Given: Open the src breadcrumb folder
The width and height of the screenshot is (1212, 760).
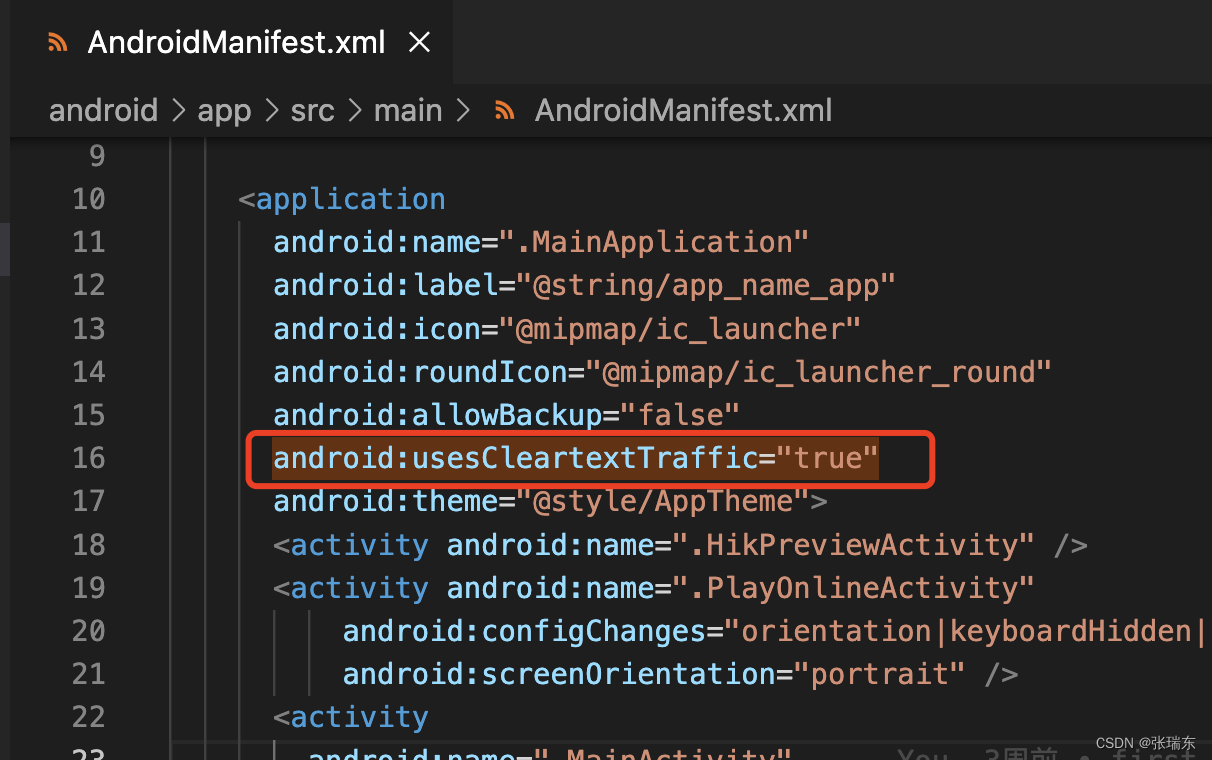Looking at the screenshot, I should click(x=312, y=110).
